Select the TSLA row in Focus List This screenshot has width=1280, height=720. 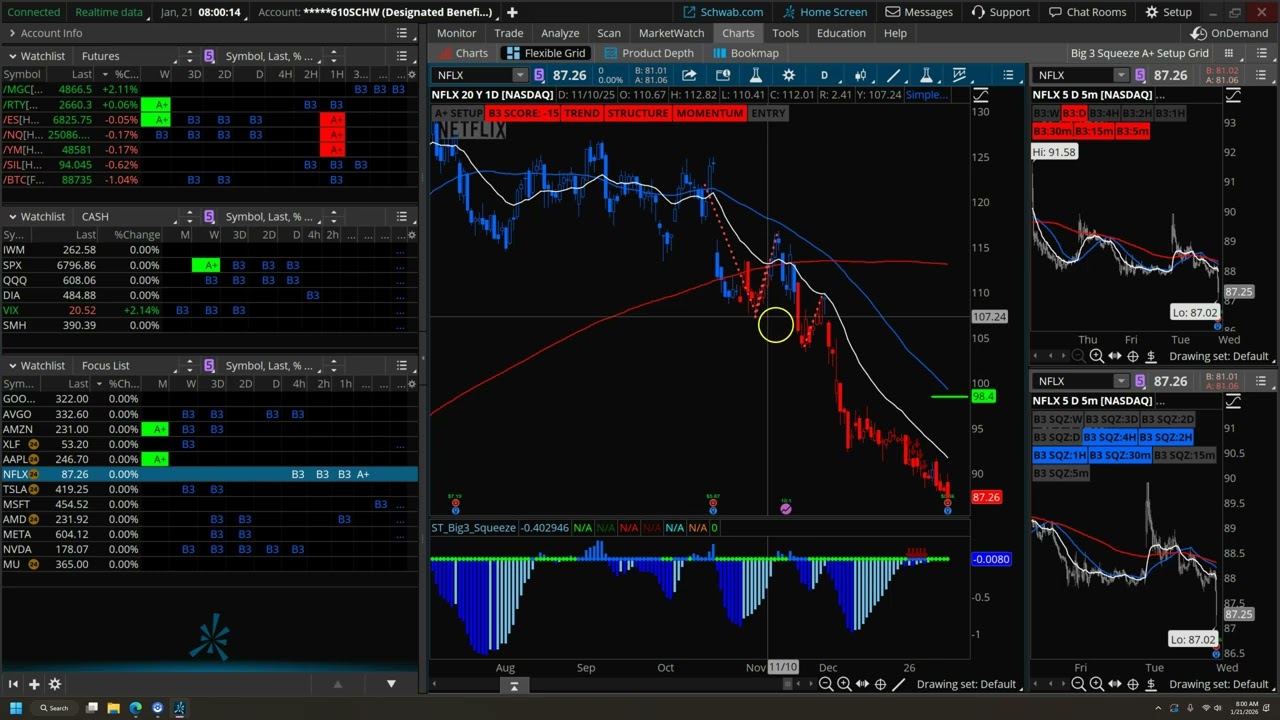coord(209,489)
